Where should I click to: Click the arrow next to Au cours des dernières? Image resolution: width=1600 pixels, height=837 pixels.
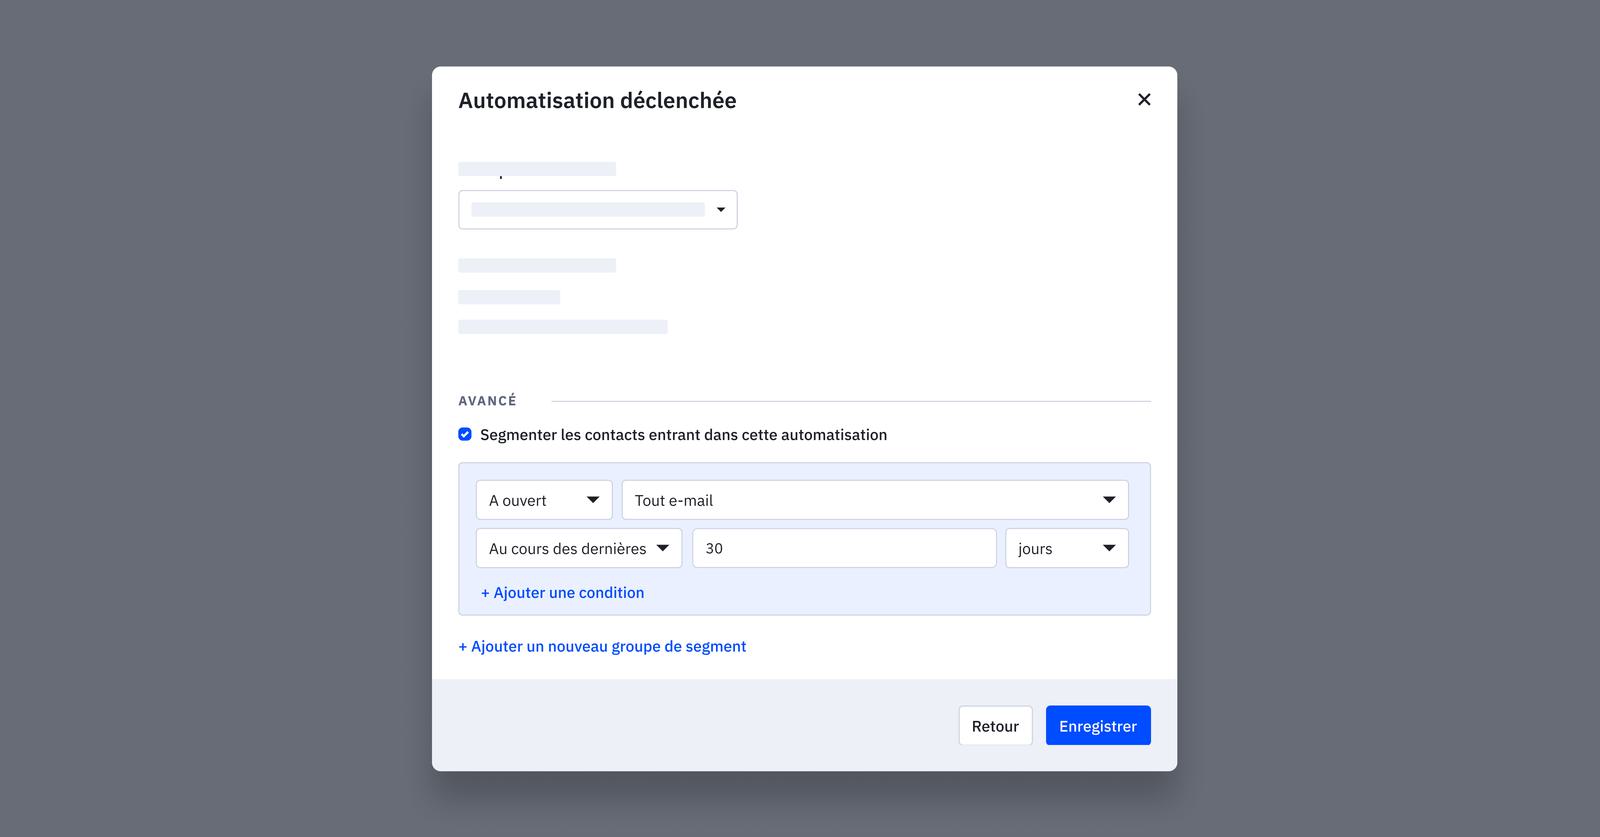(662, 548)
